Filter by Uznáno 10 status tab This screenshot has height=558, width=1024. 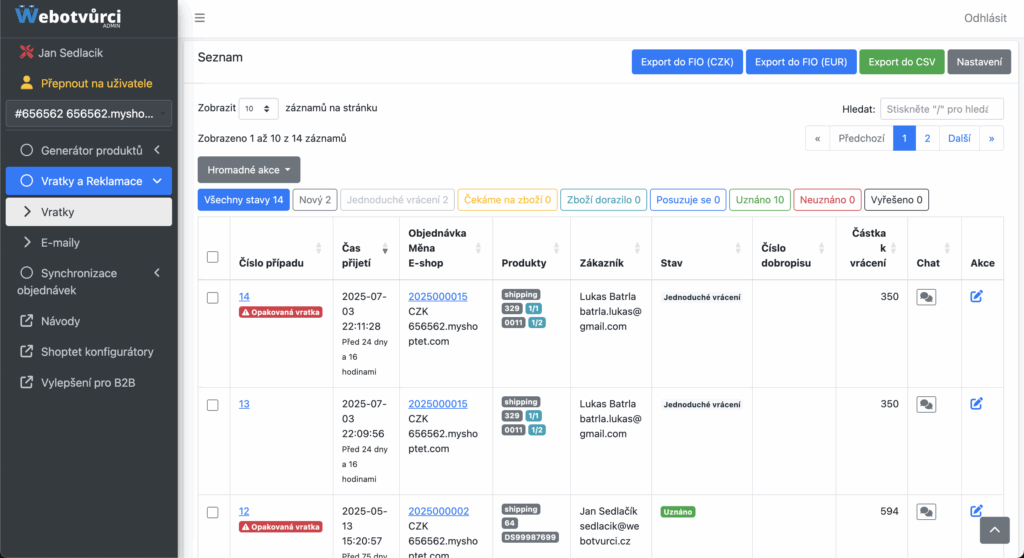[760, 200]
